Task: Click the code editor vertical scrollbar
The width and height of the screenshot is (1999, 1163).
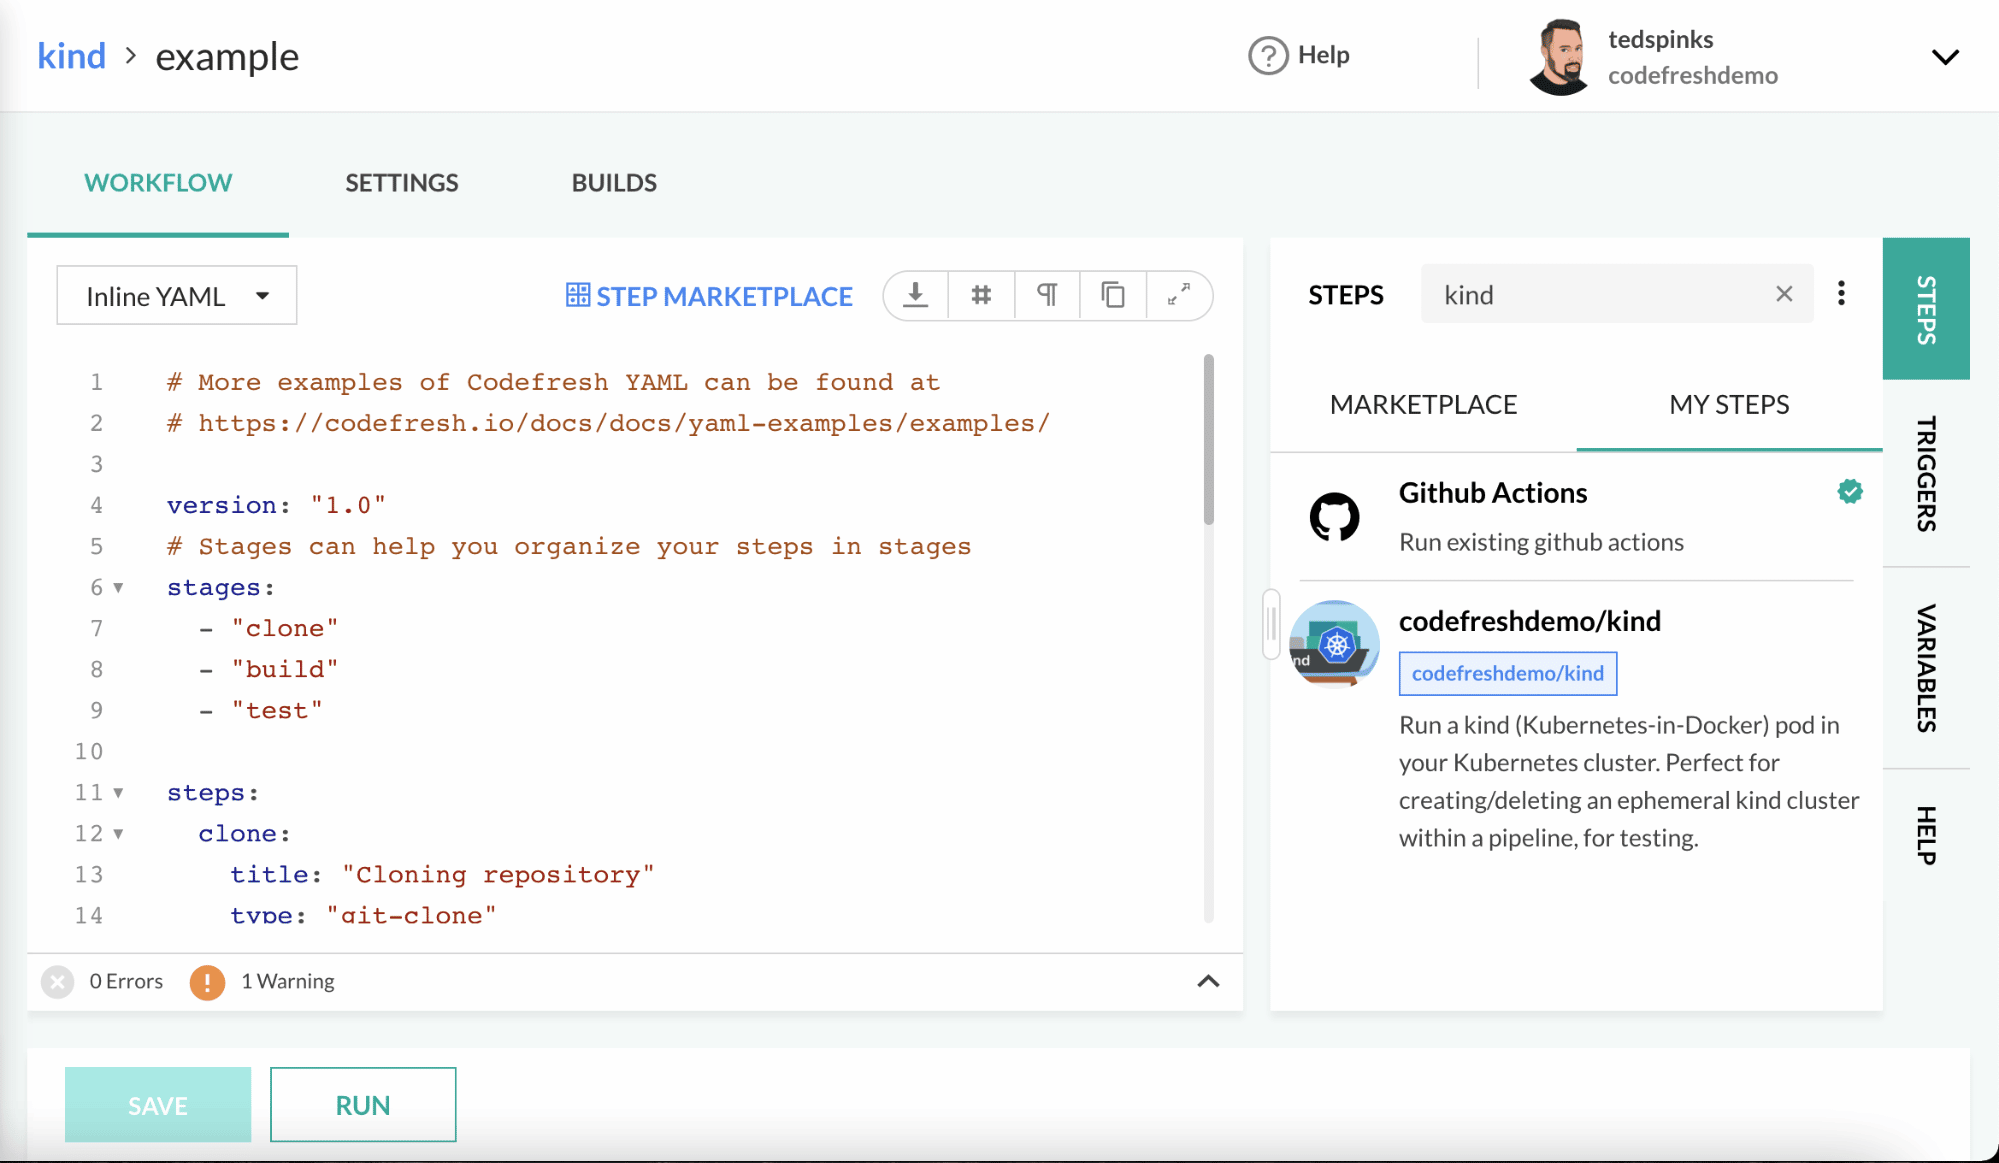Action: [1208, 440]
